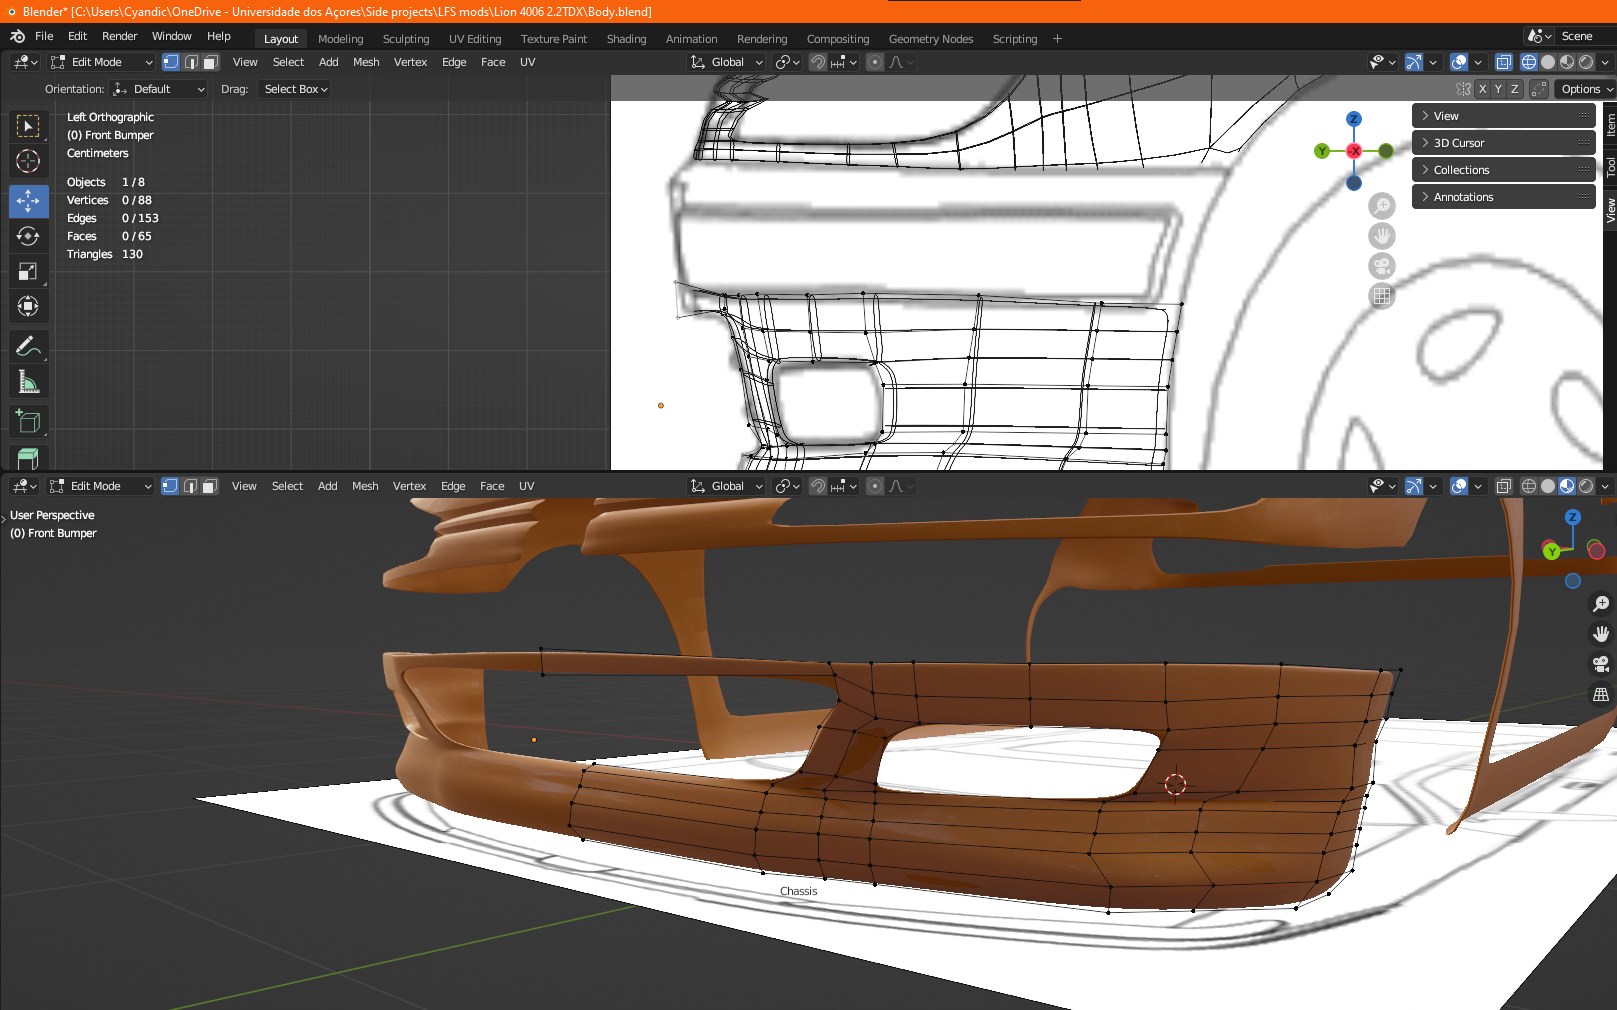Select the Move tool in left toolbar
This screenshot has height=1010, width=1617.
(28, 201)
